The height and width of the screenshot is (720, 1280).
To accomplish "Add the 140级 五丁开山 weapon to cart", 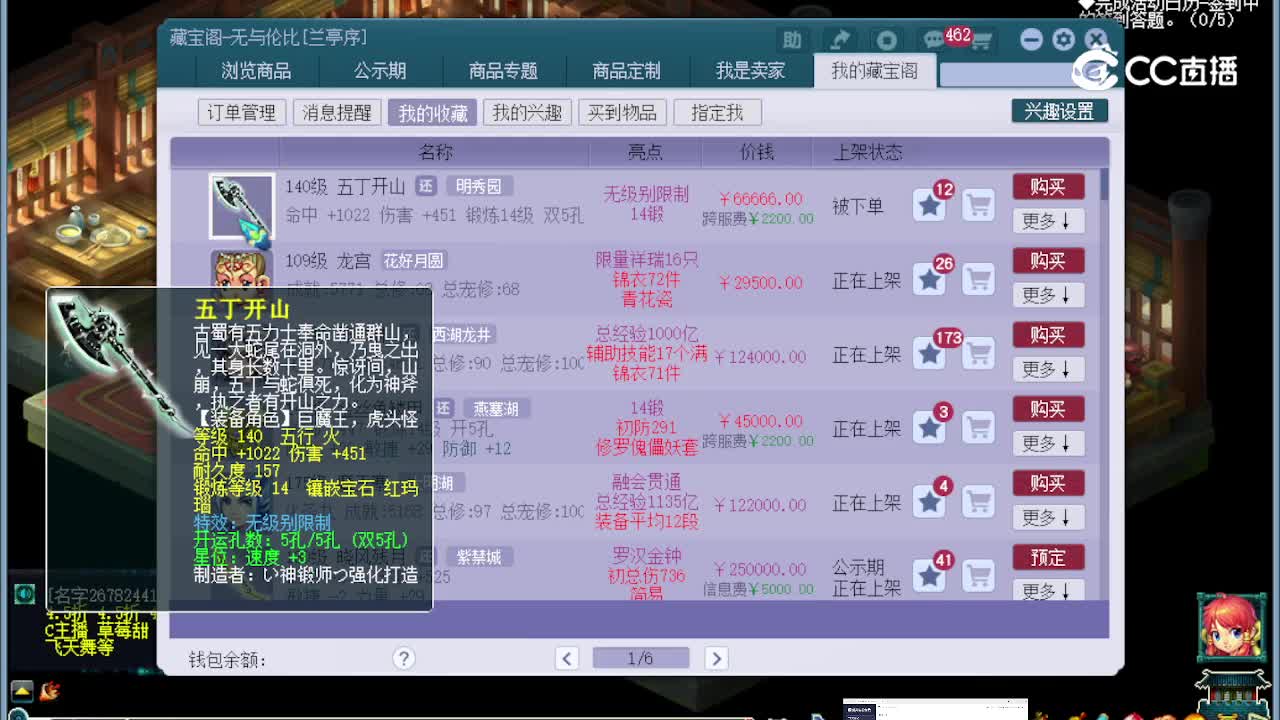I will [979, 204].
